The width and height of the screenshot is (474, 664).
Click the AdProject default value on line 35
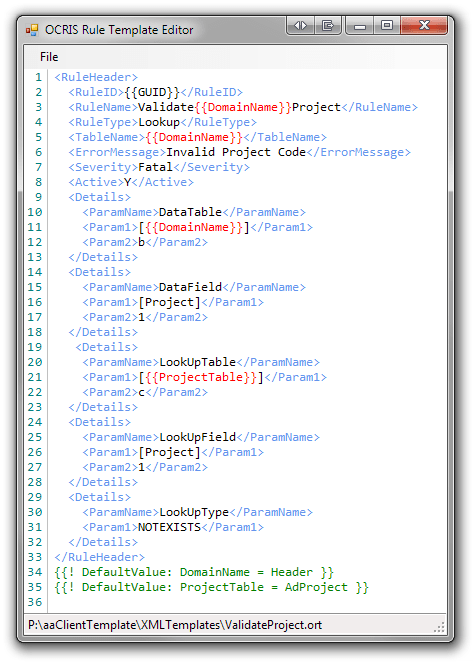[x=316, y=587]
